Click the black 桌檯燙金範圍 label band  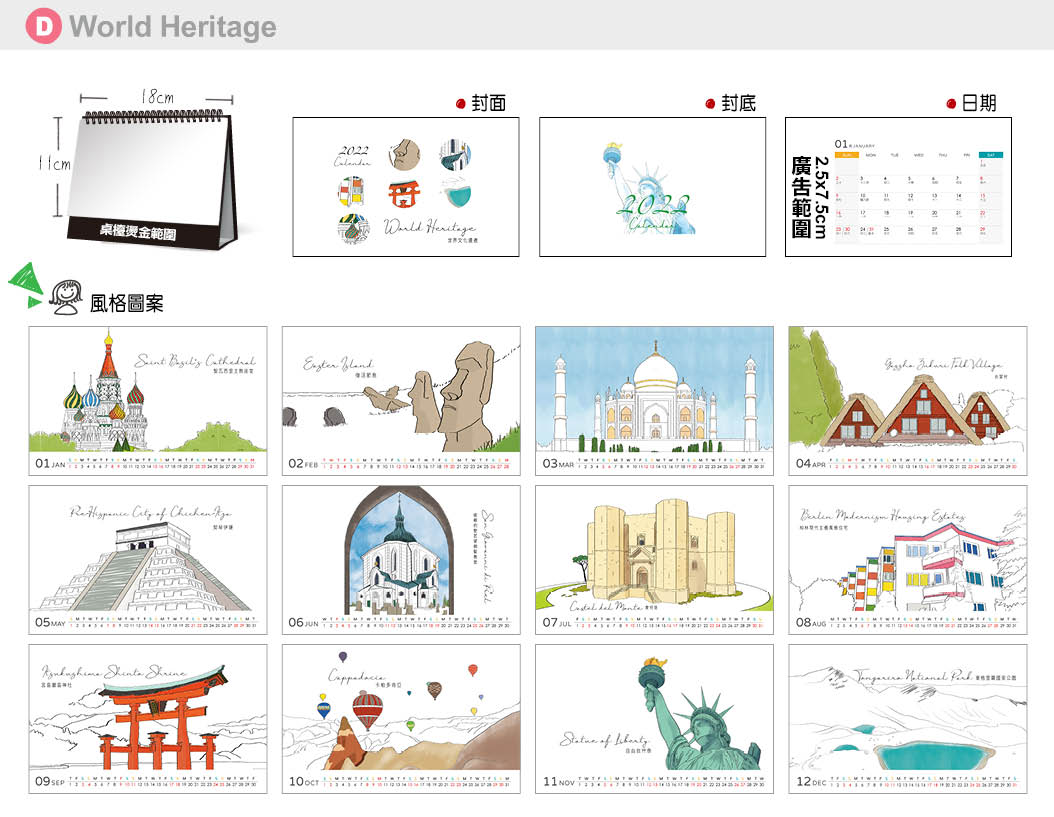[139, 232]
